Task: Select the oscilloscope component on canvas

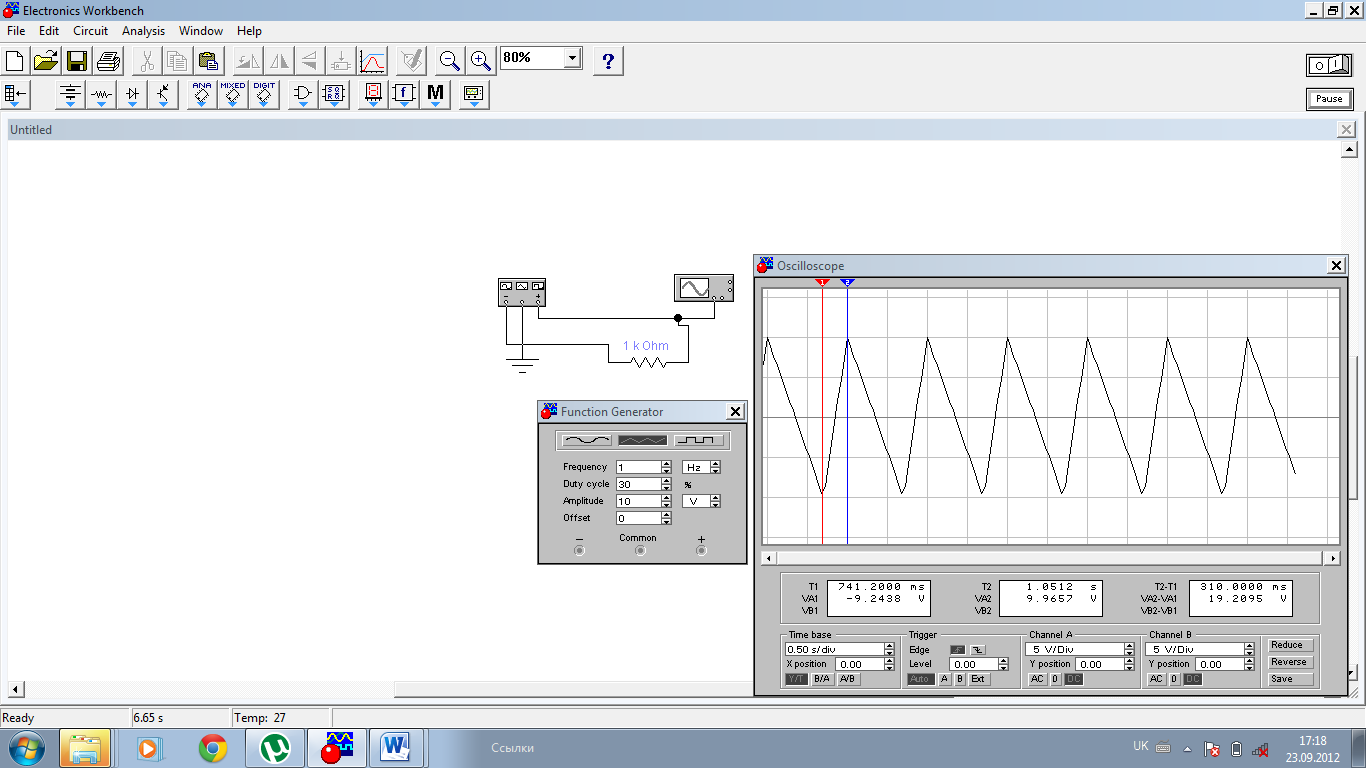Action: click(704, 288)
